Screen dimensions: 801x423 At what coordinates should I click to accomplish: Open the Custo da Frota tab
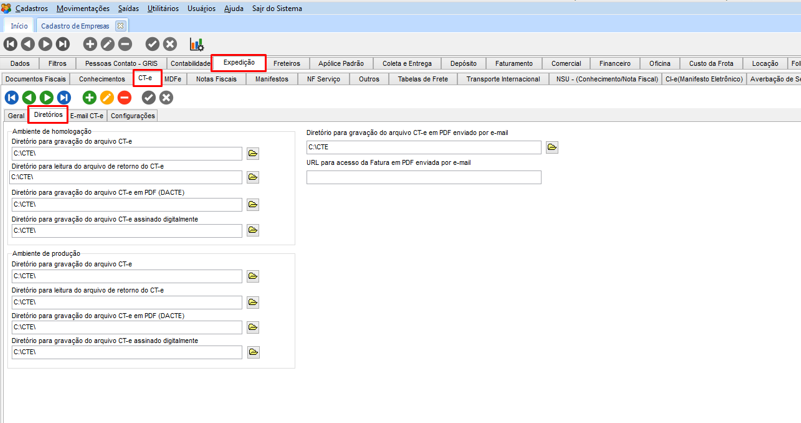pos(711,63)
